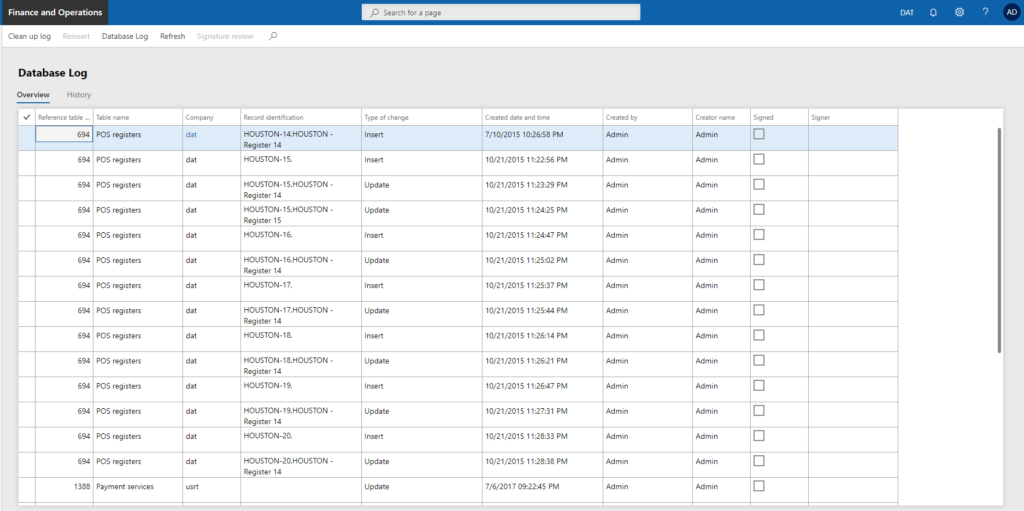Screen dimensions: 1024x511
Task: Refresh the database log
Action: click(172, 37)
